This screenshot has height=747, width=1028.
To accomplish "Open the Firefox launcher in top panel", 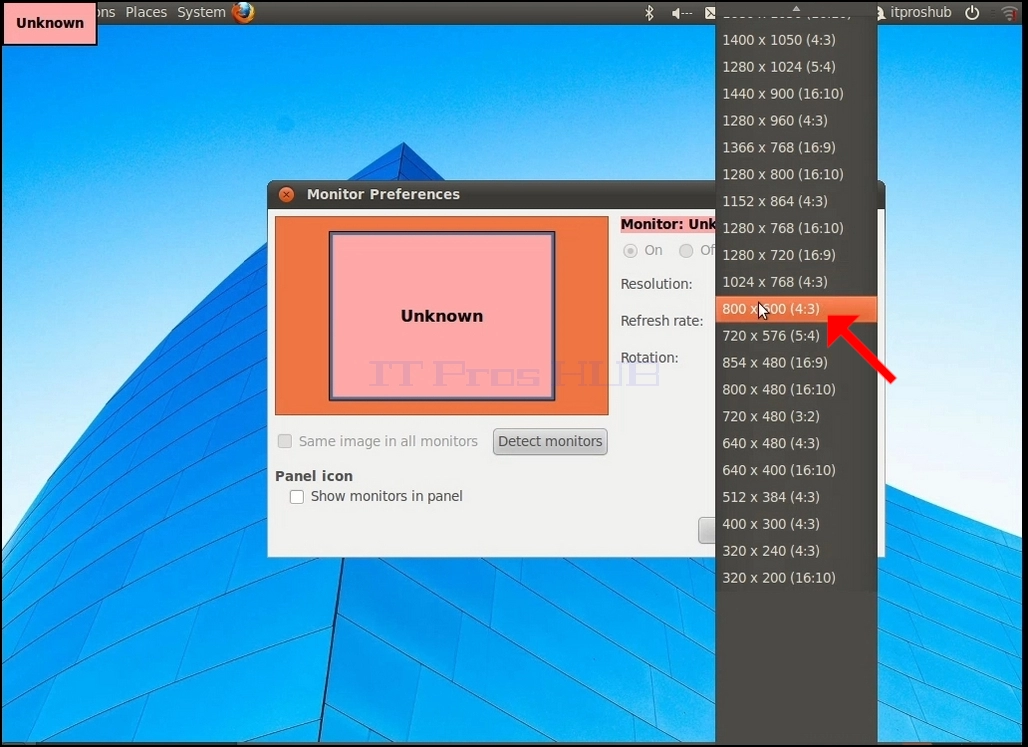I will coord(243,12).
